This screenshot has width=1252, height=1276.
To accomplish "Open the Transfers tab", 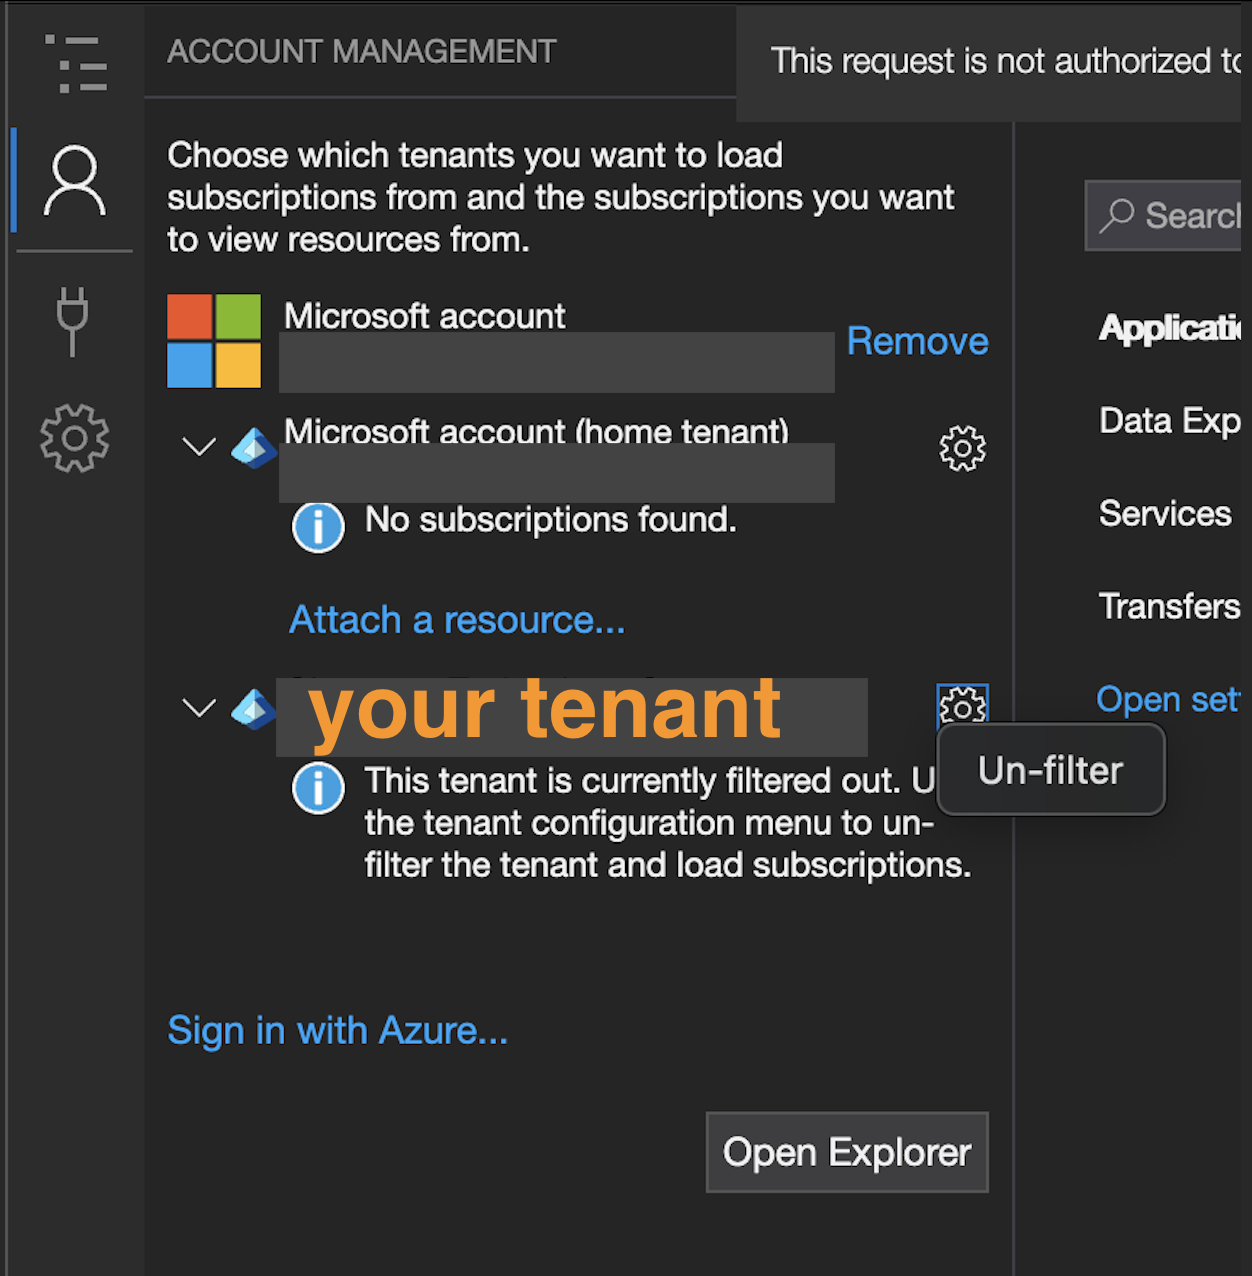I will [x=1168, y=606].
